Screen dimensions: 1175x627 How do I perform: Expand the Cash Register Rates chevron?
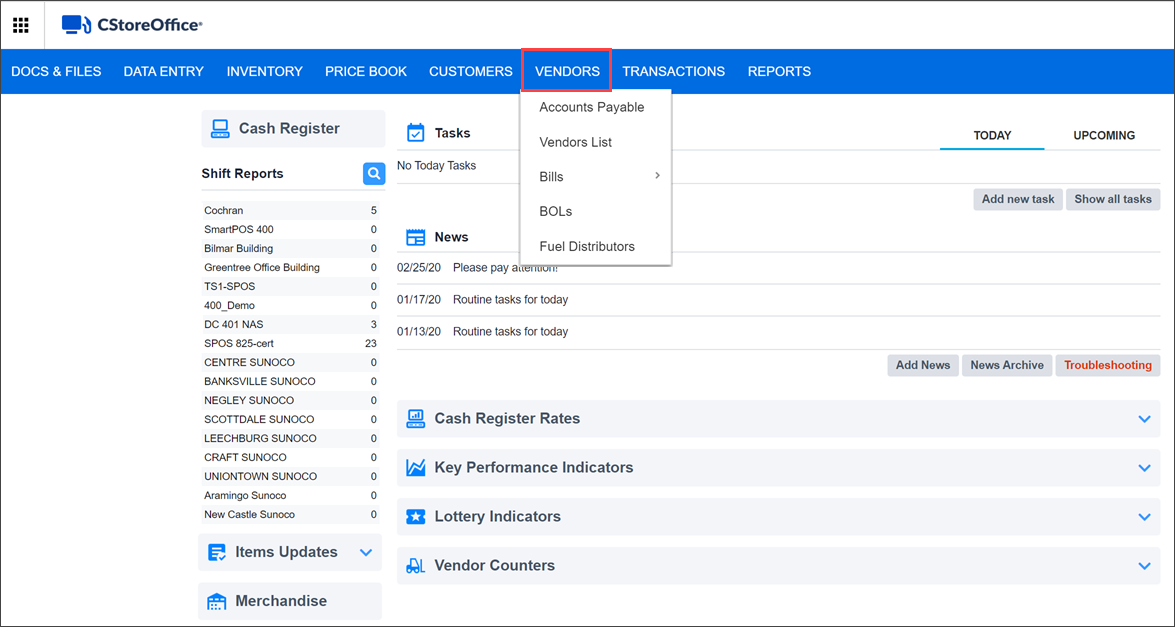pos(1144,419)
